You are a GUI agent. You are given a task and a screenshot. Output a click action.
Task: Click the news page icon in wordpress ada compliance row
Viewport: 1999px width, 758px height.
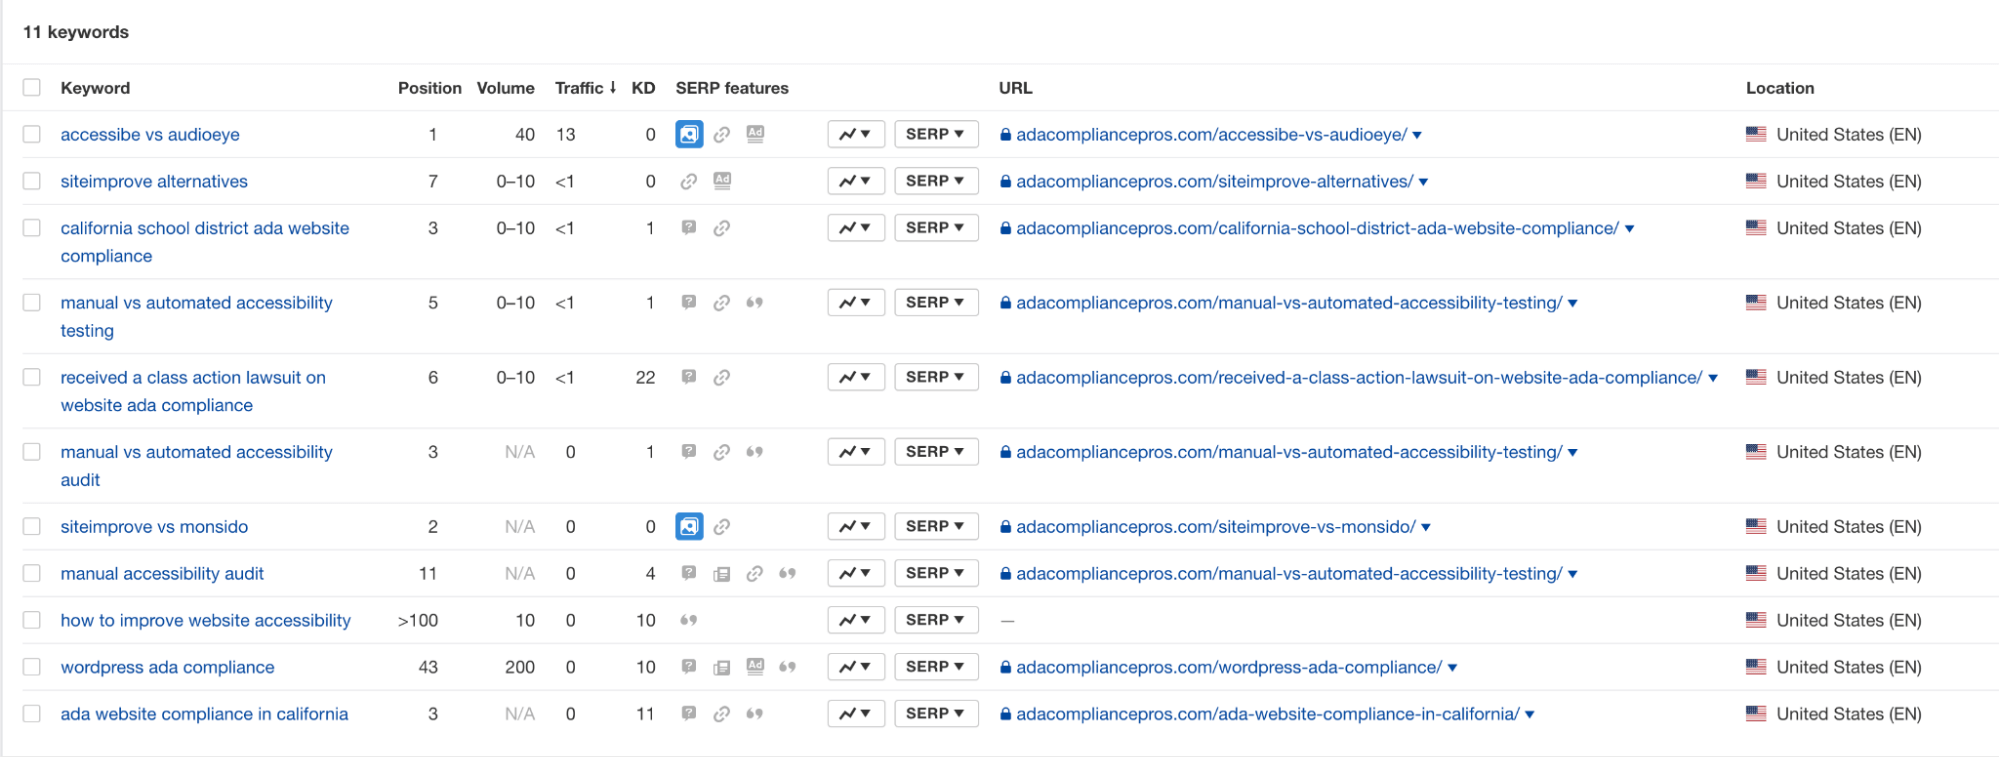point(722,668)
